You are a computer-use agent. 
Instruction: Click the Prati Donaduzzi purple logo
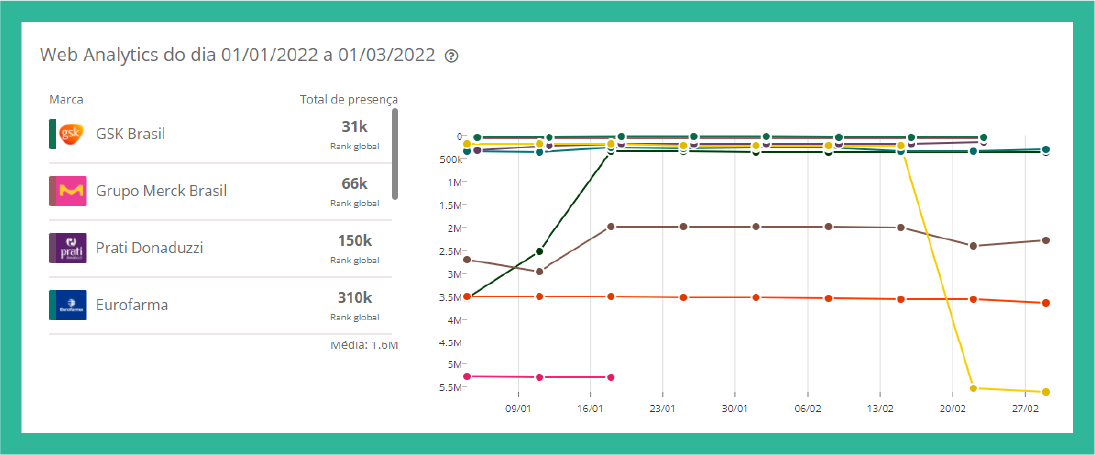[68, 247]
